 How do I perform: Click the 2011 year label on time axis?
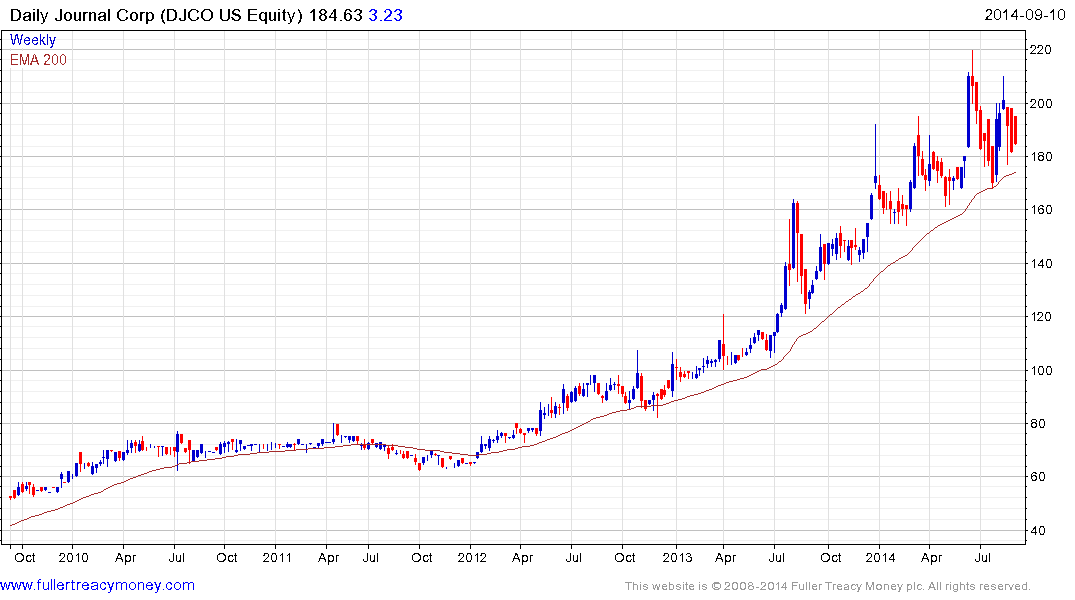click(x=277, y=557)
